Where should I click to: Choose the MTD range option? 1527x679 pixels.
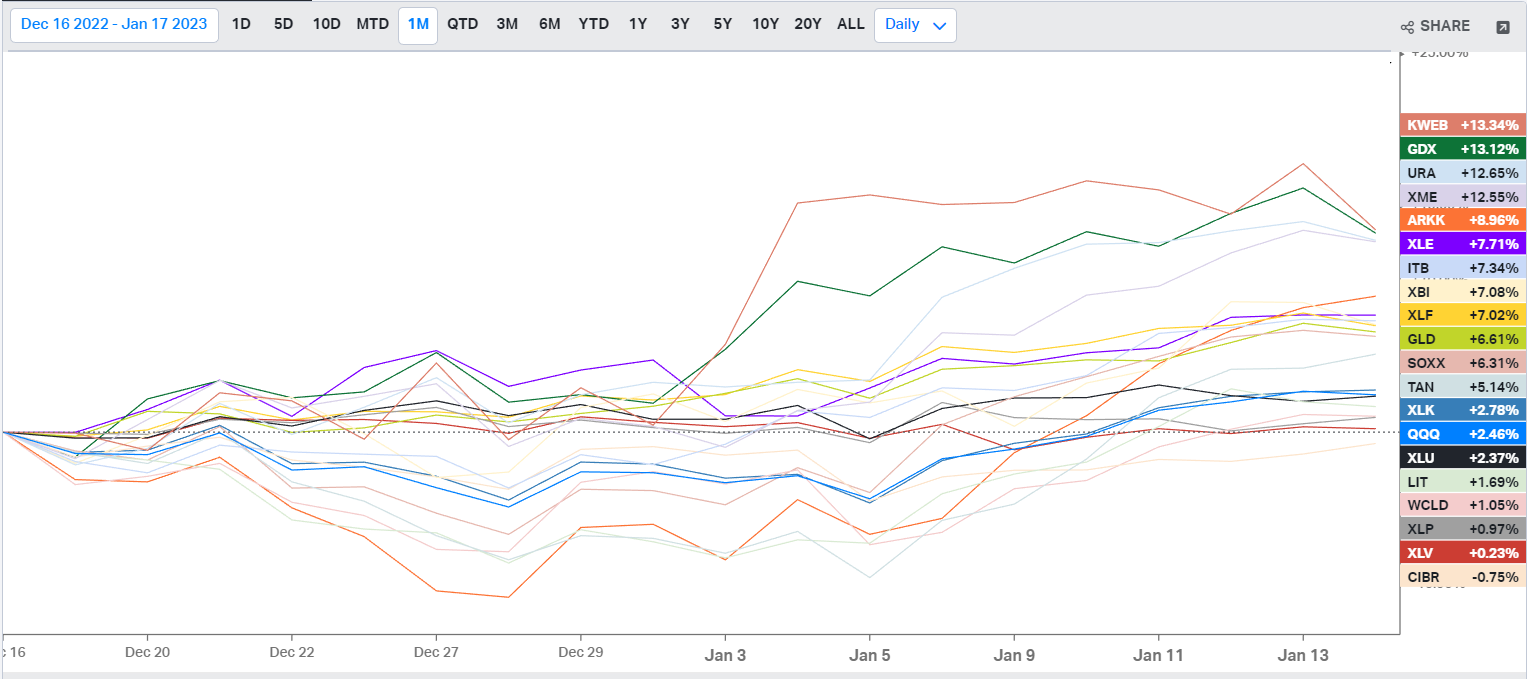pyautogui.click(x=372, y=25)
